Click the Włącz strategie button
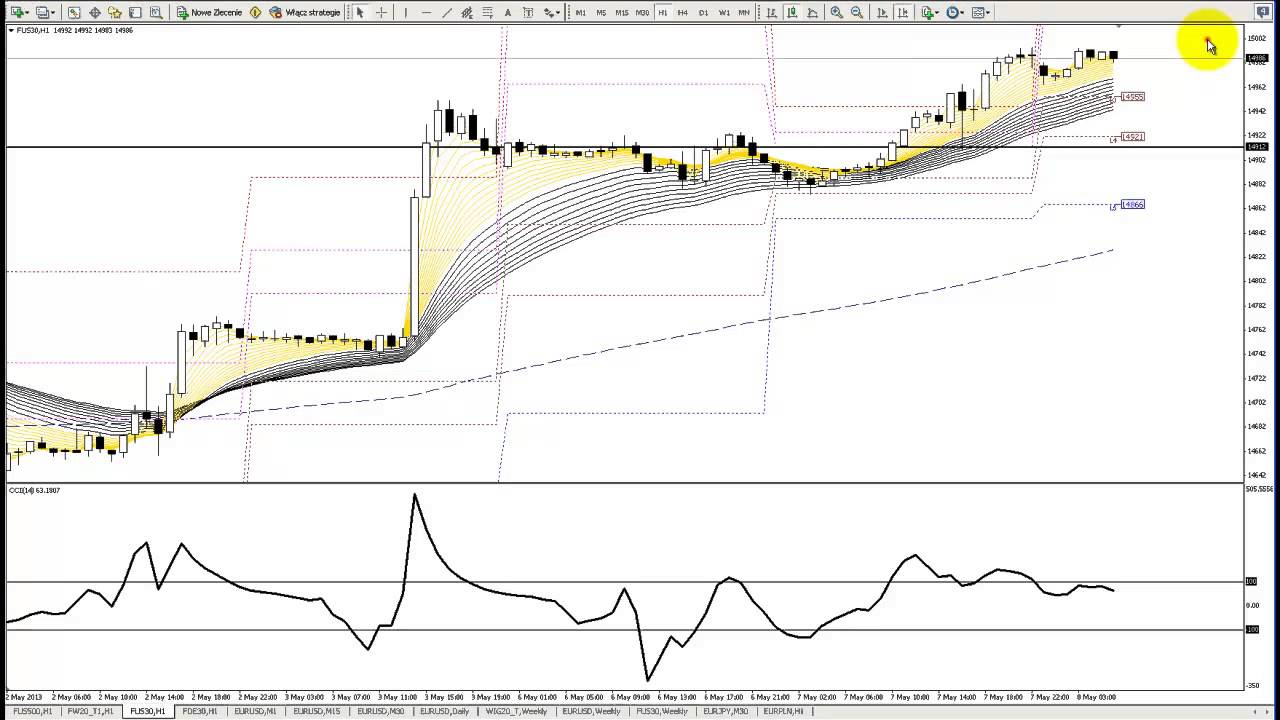 [305, 12]
